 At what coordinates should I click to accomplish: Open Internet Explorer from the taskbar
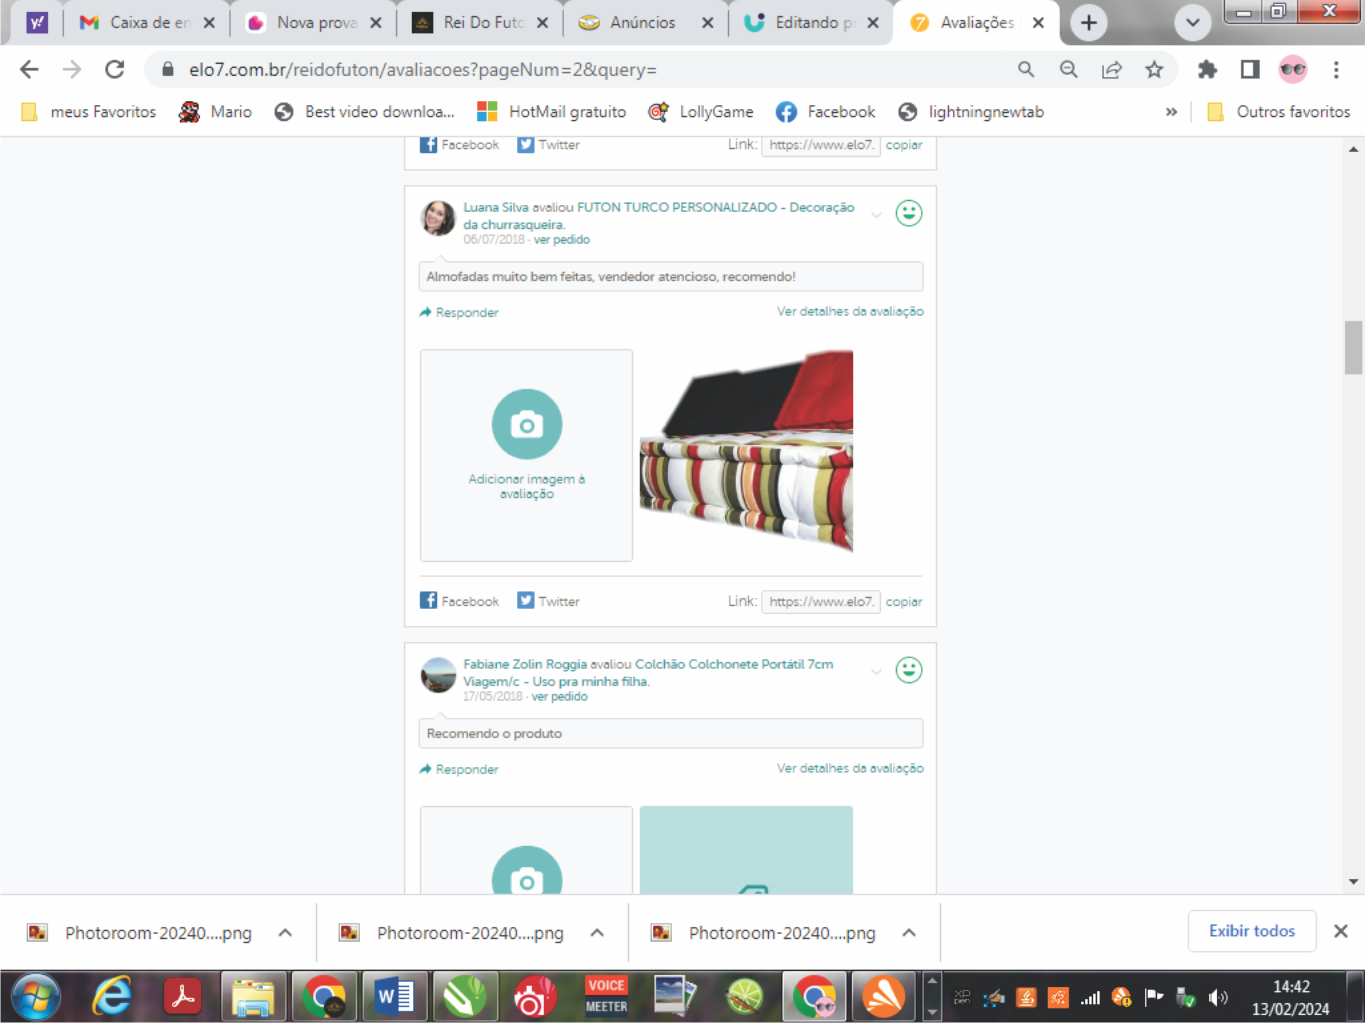click(111, 997)
